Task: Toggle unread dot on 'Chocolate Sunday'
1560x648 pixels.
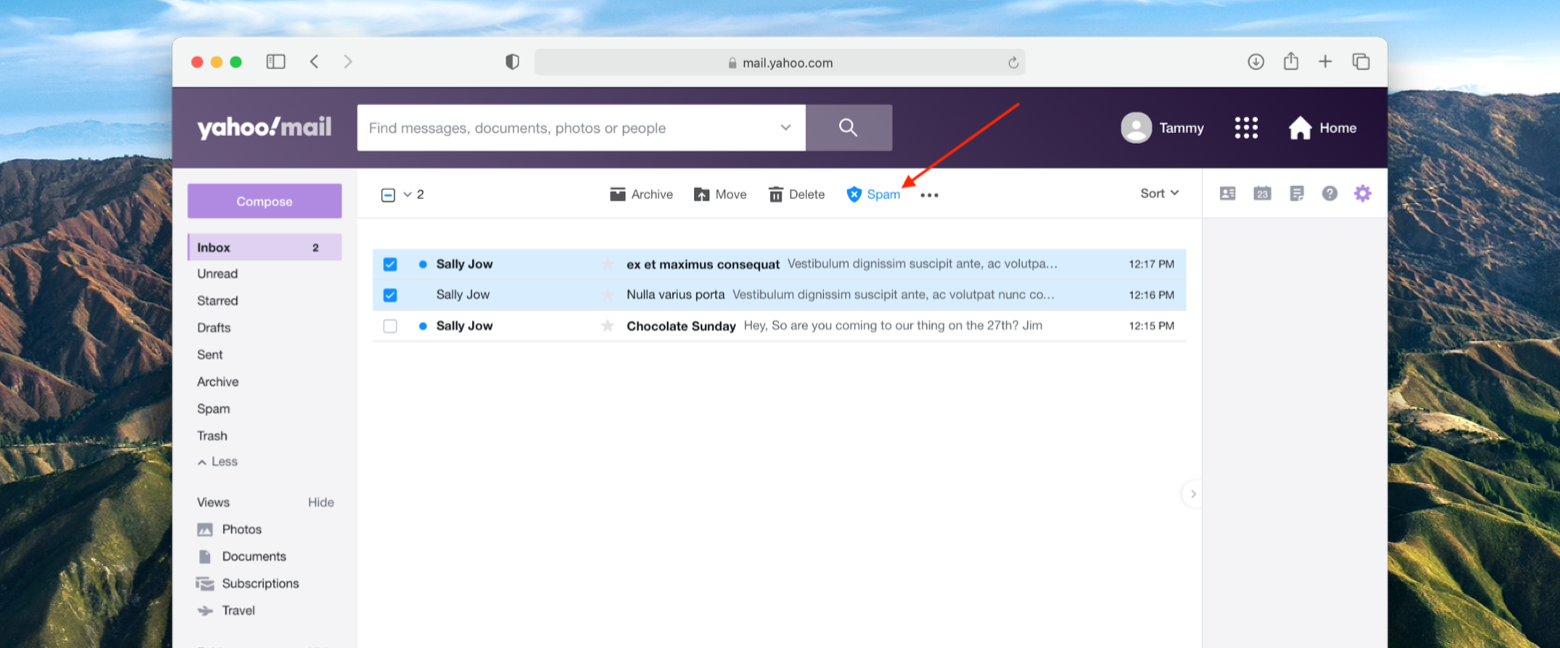Action: click(x=423, y=326)
